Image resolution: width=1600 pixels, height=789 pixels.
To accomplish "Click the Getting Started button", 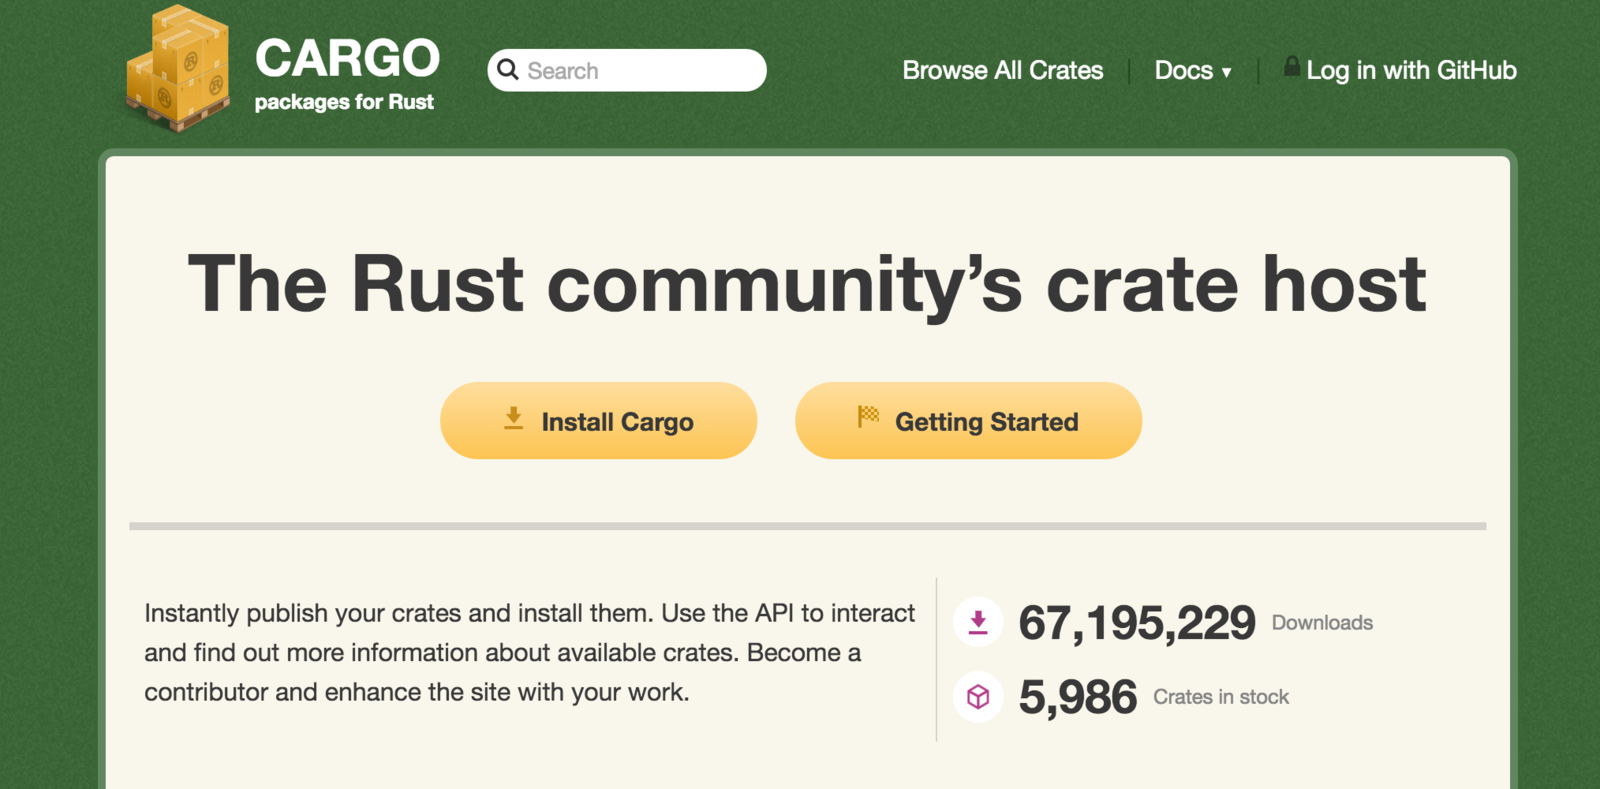I will 968,420.
